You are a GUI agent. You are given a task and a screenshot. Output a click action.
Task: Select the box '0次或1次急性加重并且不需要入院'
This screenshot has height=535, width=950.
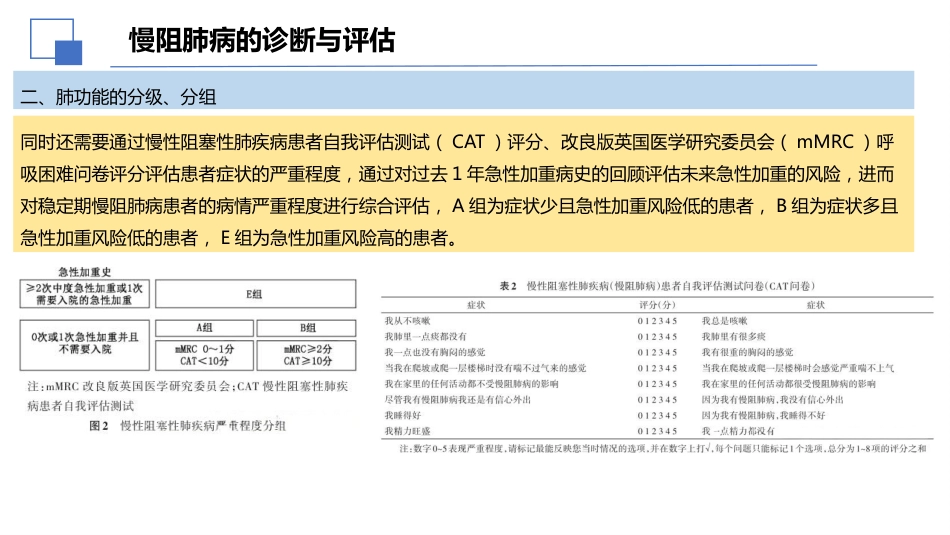84,345
